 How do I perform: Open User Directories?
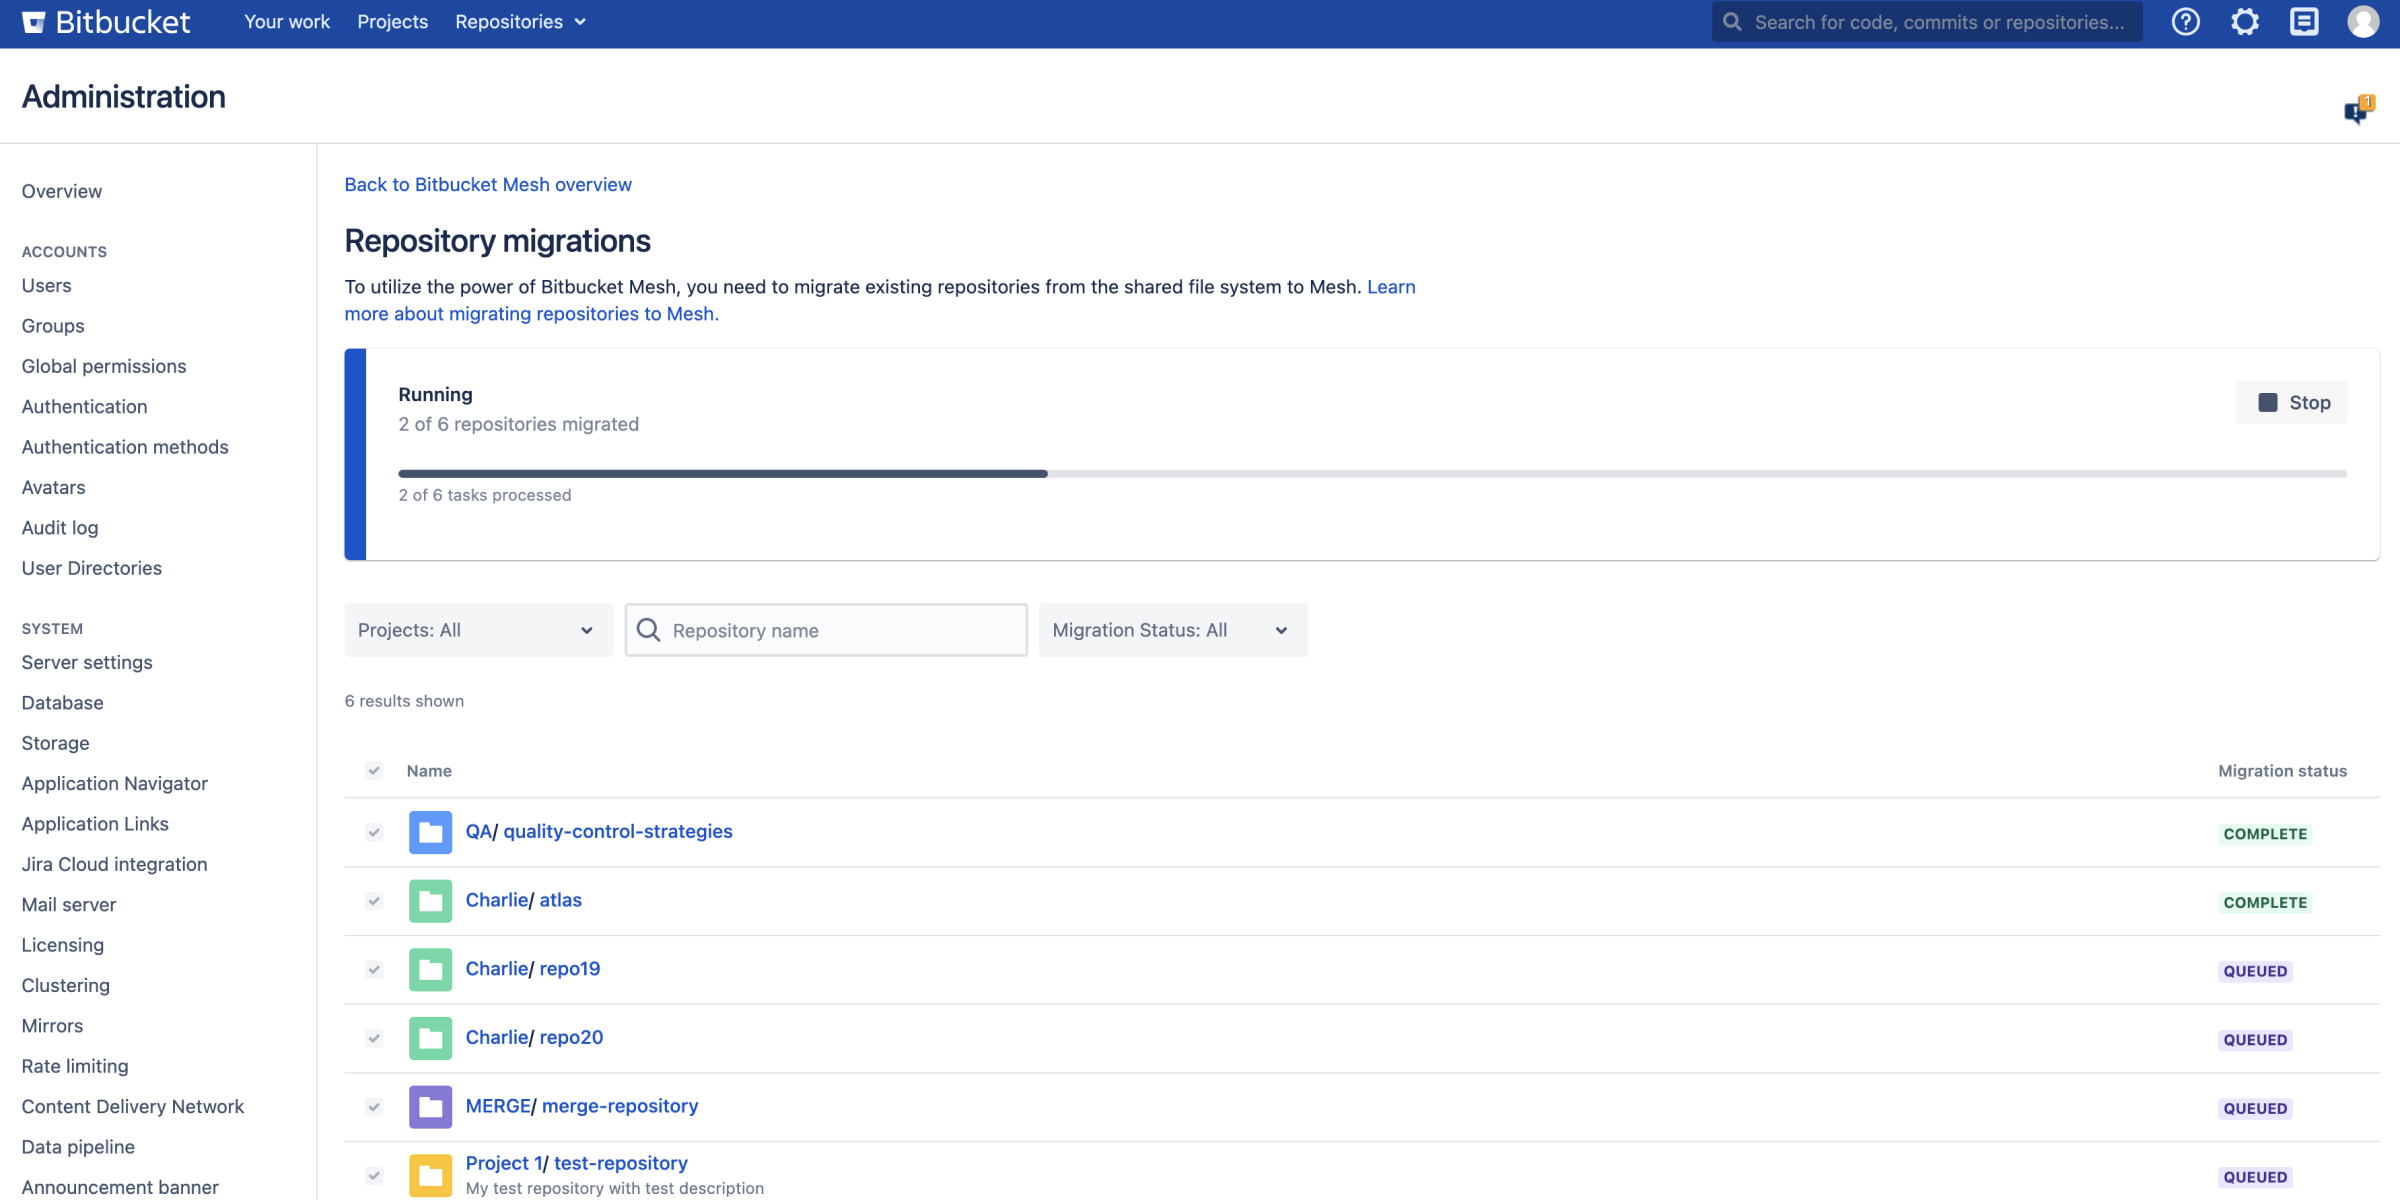(x=92, y=568)
